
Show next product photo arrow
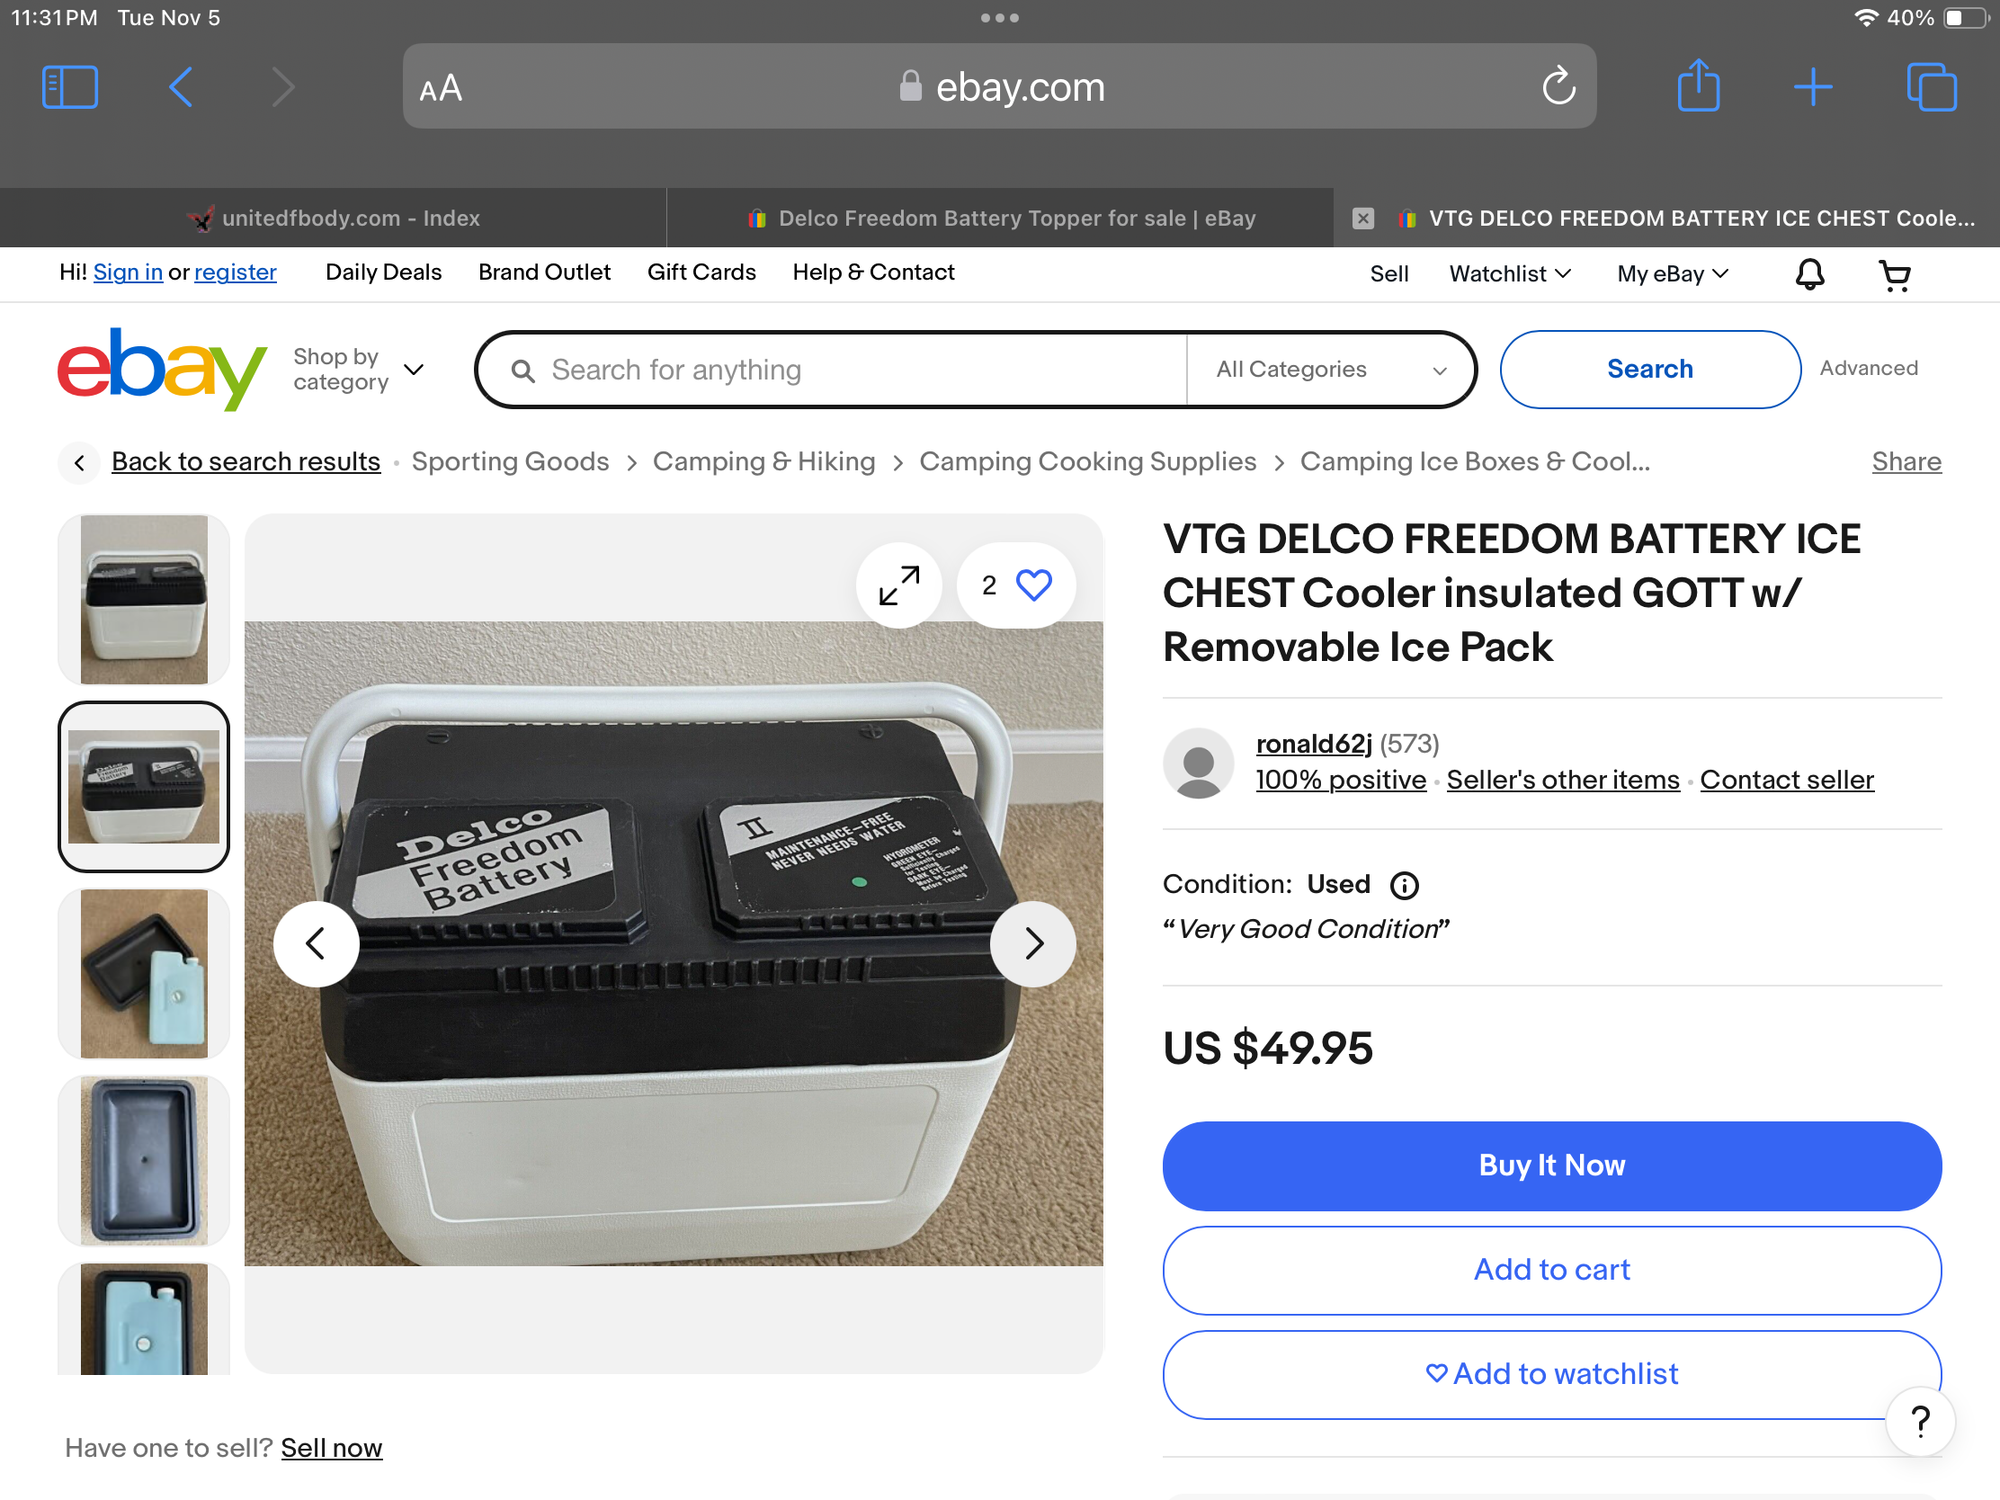(1033, 943)
